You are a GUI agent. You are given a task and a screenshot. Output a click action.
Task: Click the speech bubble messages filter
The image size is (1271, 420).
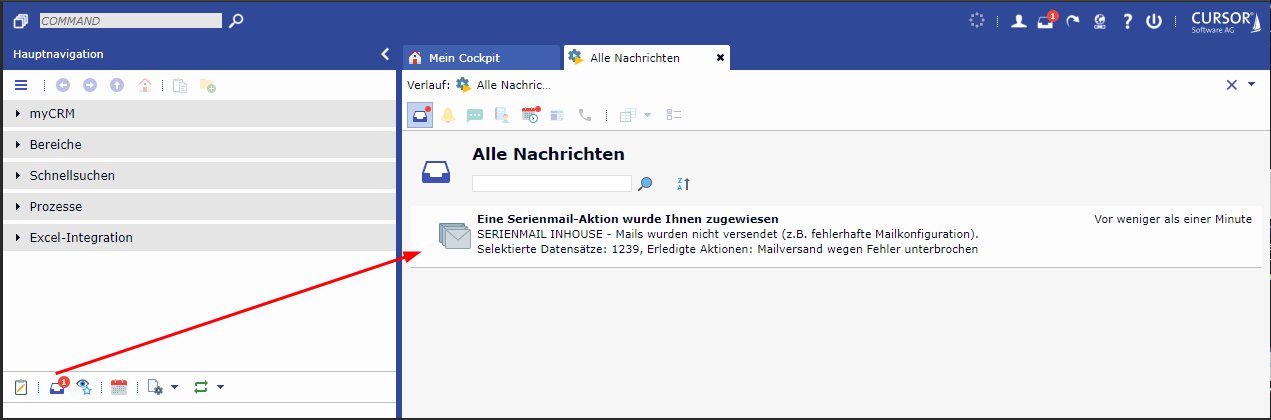pyautogui.click(x=475, y=115)
